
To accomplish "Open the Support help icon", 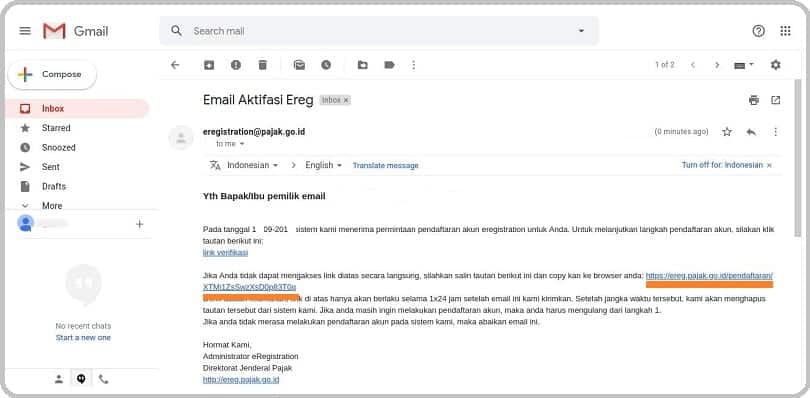I will [758, 31].
